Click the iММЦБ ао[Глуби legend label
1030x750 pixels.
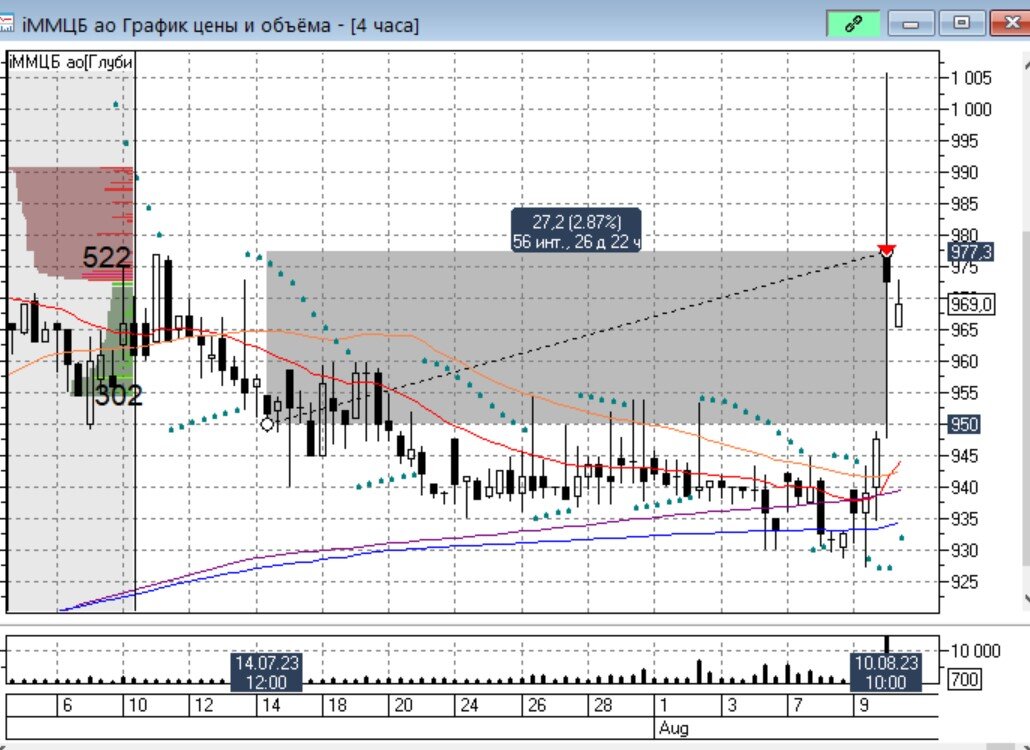(71, 62)
